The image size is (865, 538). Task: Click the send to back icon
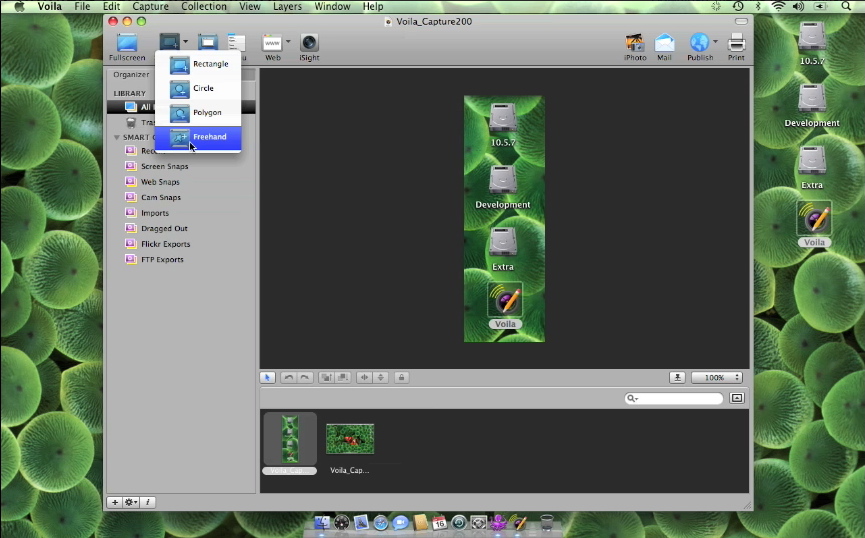pyautogui.click(x=343, y=377)
